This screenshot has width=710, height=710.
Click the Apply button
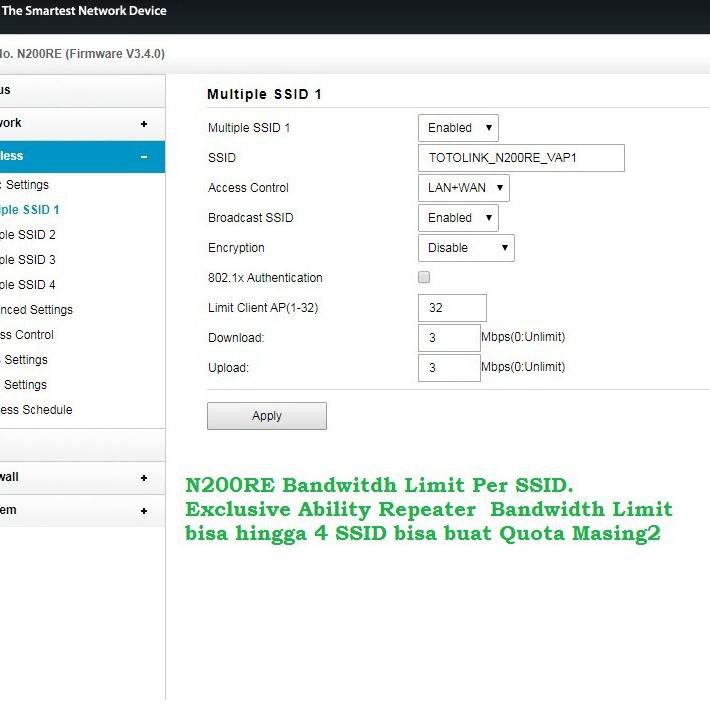267,416
